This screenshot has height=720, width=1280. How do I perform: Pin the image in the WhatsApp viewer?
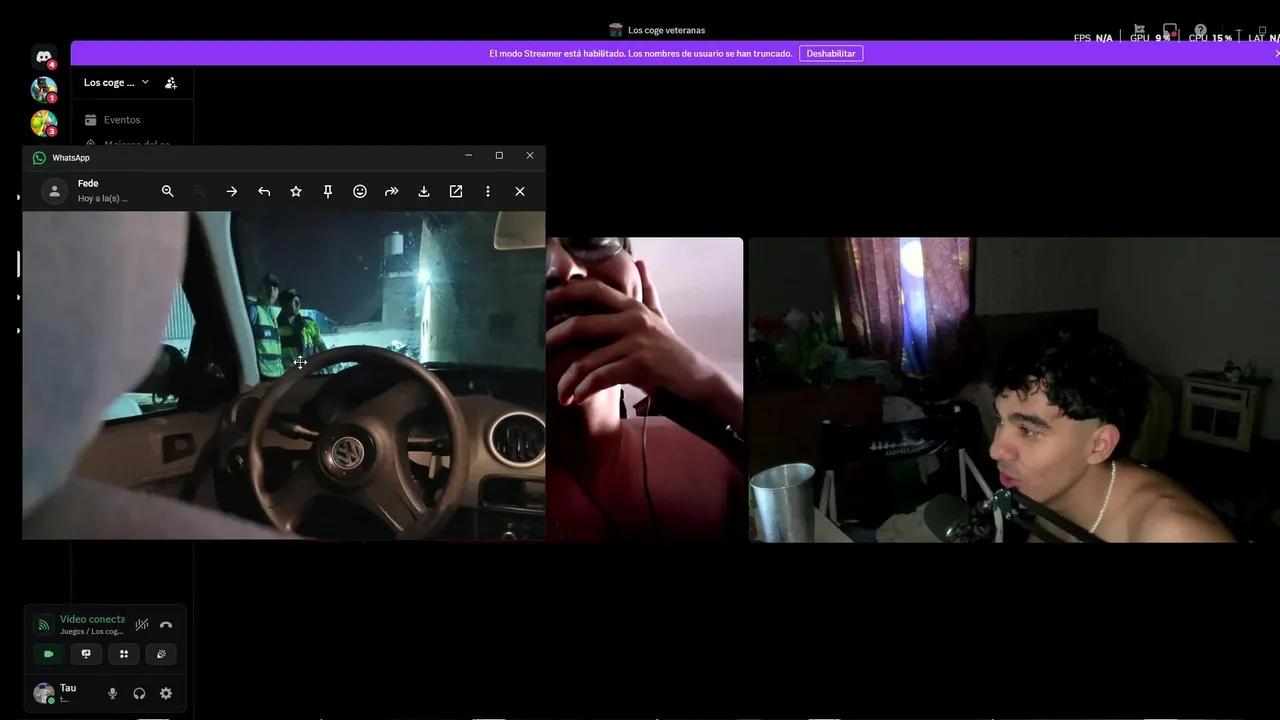point(327,191)
